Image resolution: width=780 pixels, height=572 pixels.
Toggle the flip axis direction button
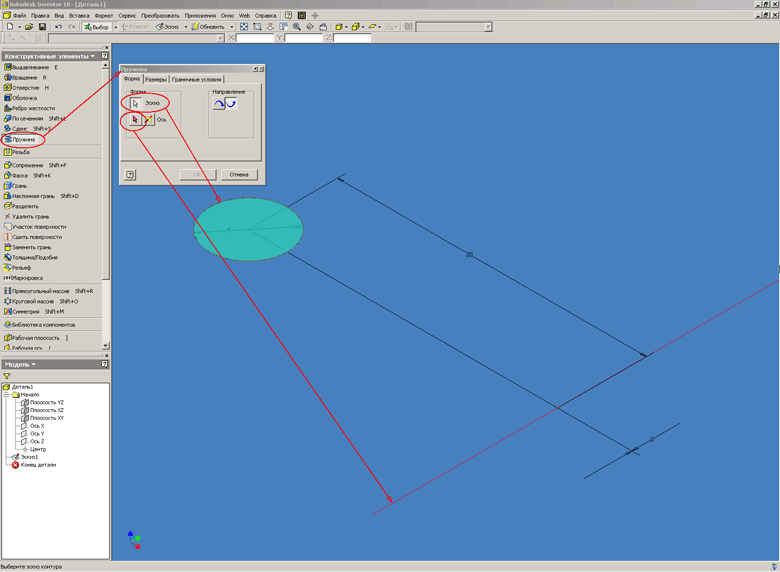148,120
